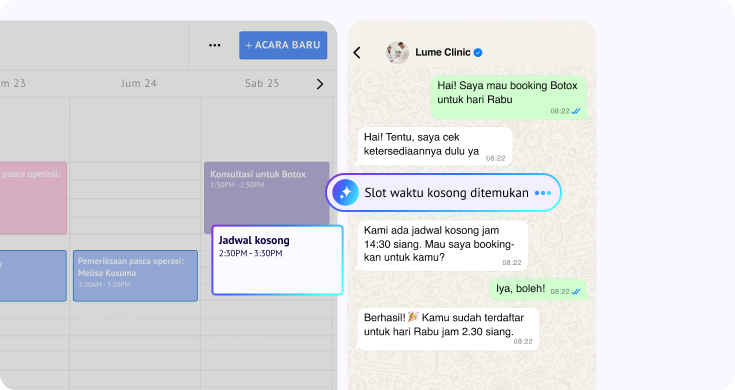Viewport: 735px width, 390px height.
Task: Click the message 'Hai! Saya mau booking Botox'
Action: [508, 98]
